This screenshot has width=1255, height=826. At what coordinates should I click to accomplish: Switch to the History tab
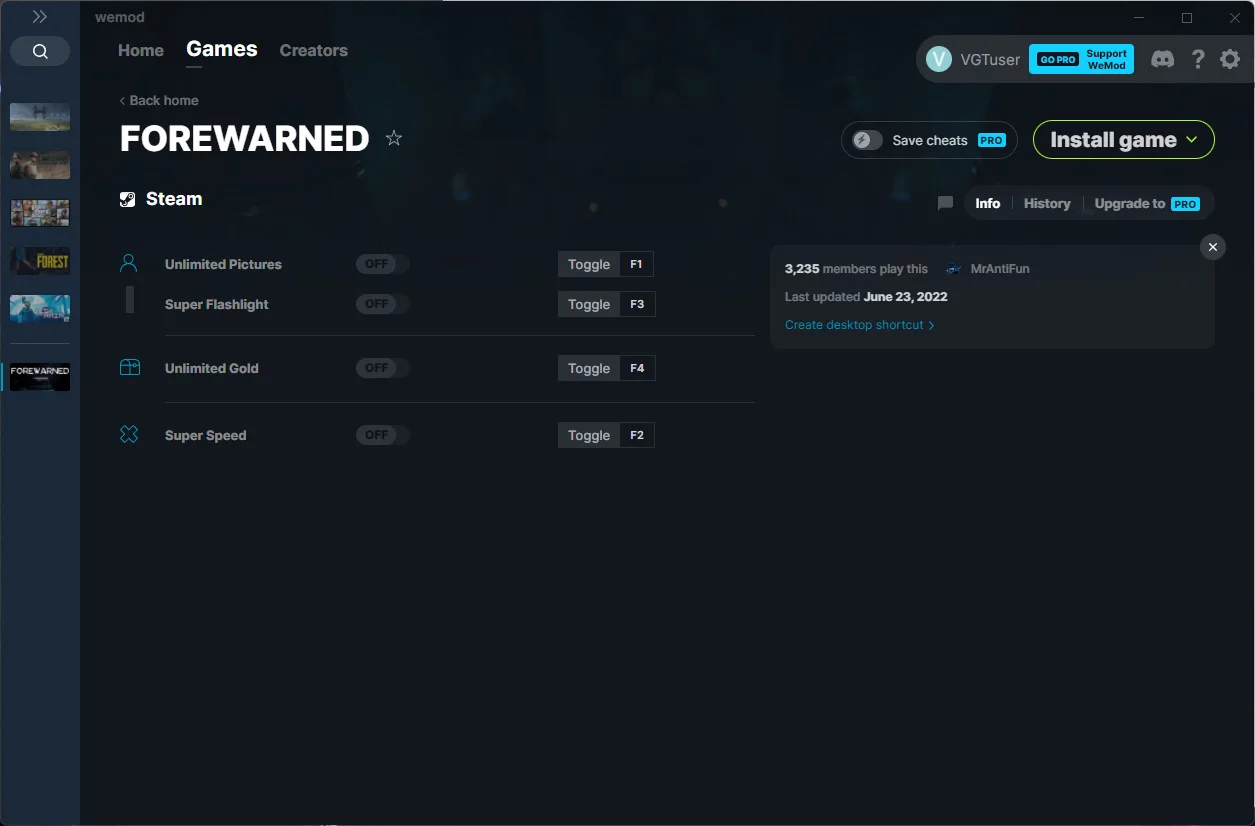coord(1047,203)
